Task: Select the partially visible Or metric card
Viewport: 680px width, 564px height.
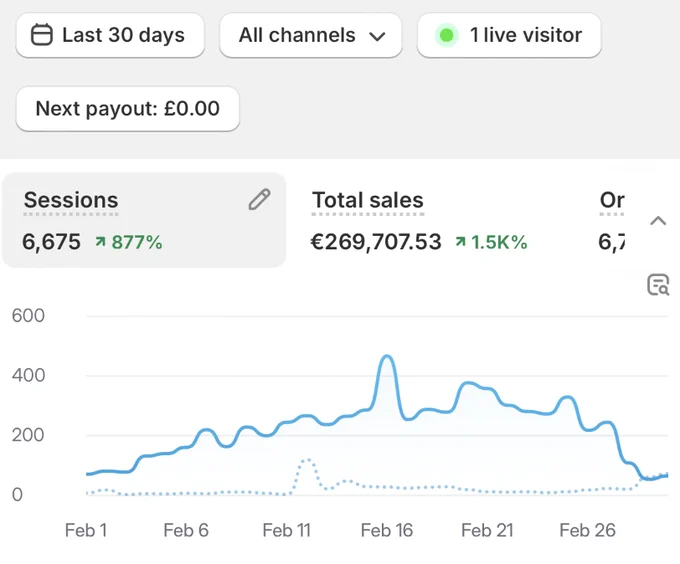Action: tap(612, 220)
